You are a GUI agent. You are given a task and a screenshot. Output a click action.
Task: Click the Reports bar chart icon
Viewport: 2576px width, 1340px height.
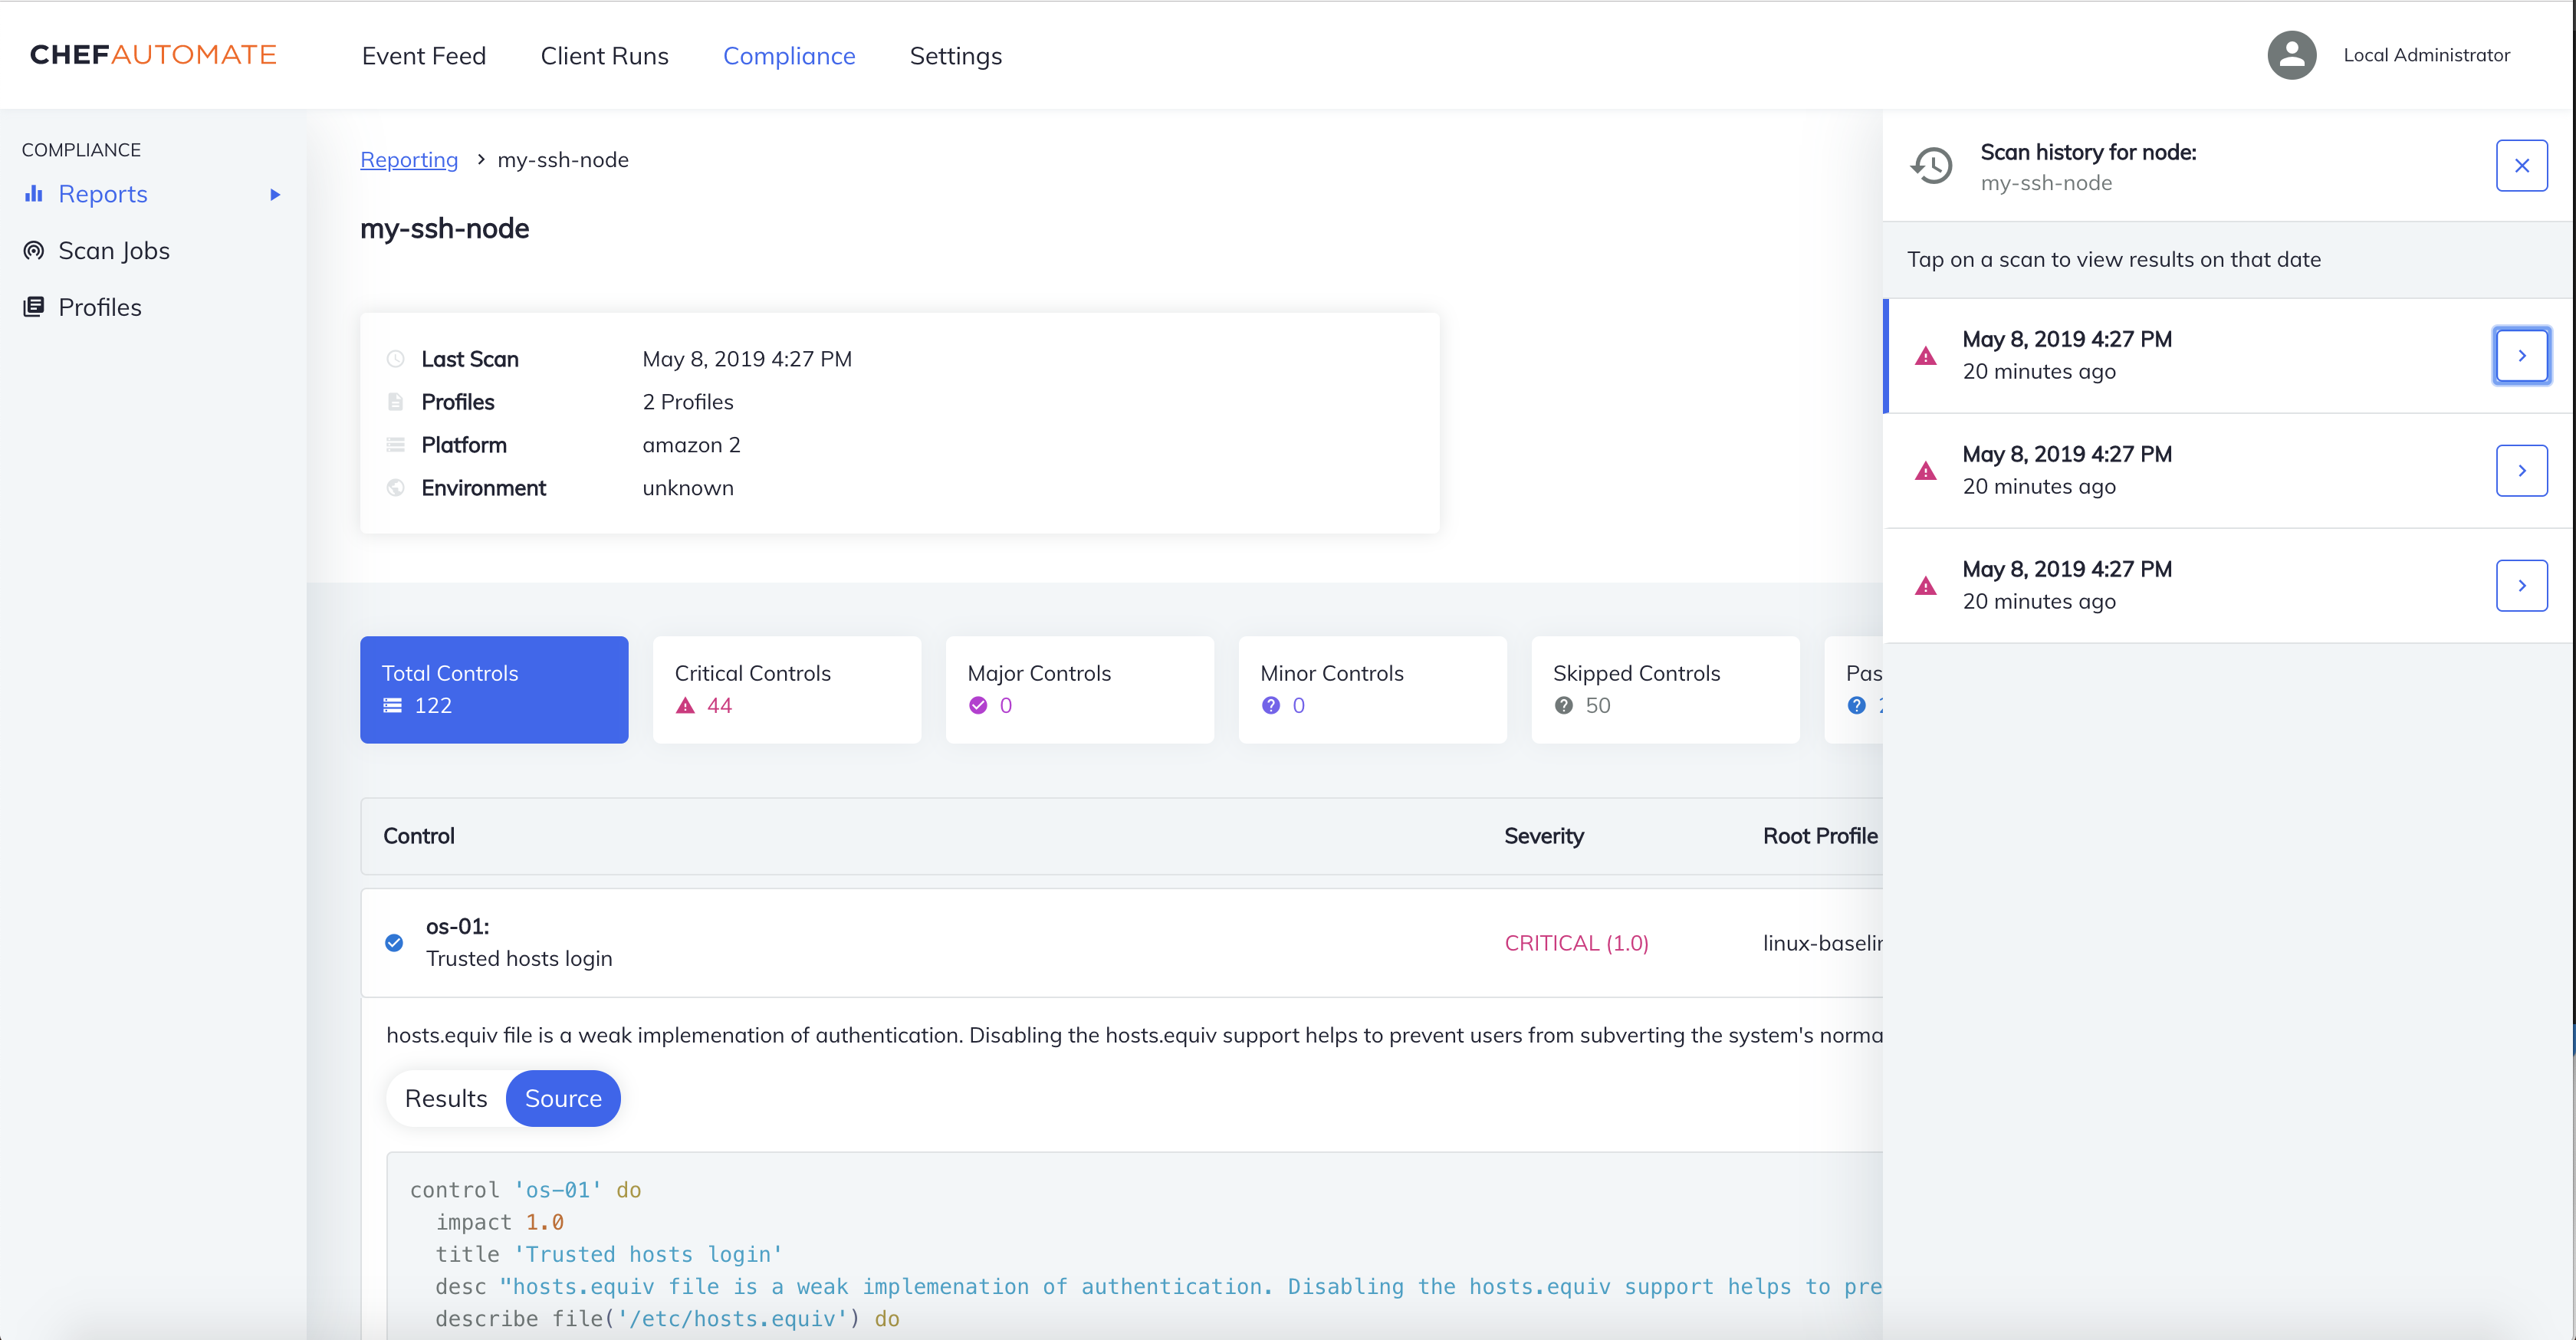(34, 194)
